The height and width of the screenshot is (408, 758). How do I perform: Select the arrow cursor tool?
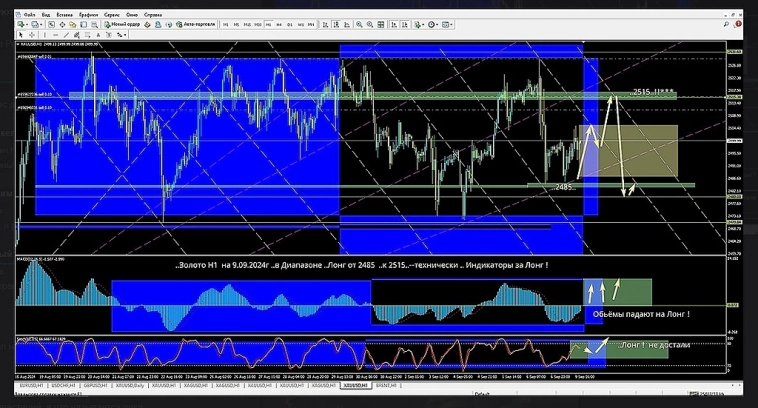(x=20, y=35)
